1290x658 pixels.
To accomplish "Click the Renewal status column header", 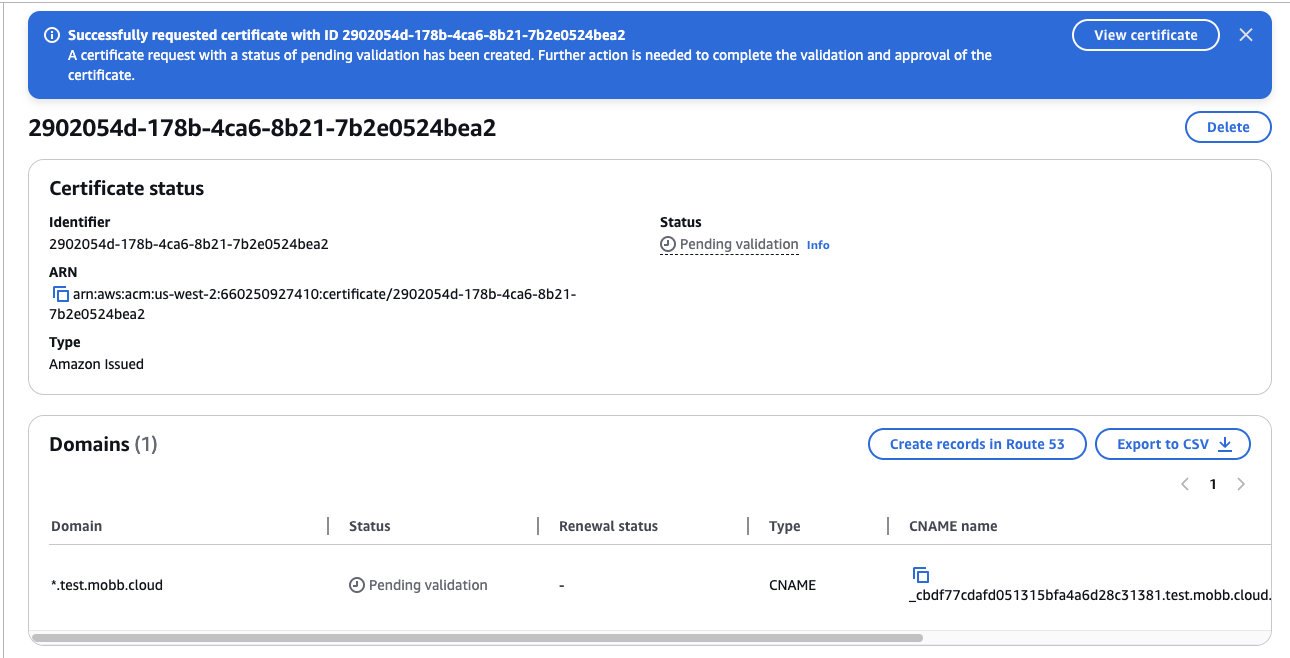I will (608, 526).
